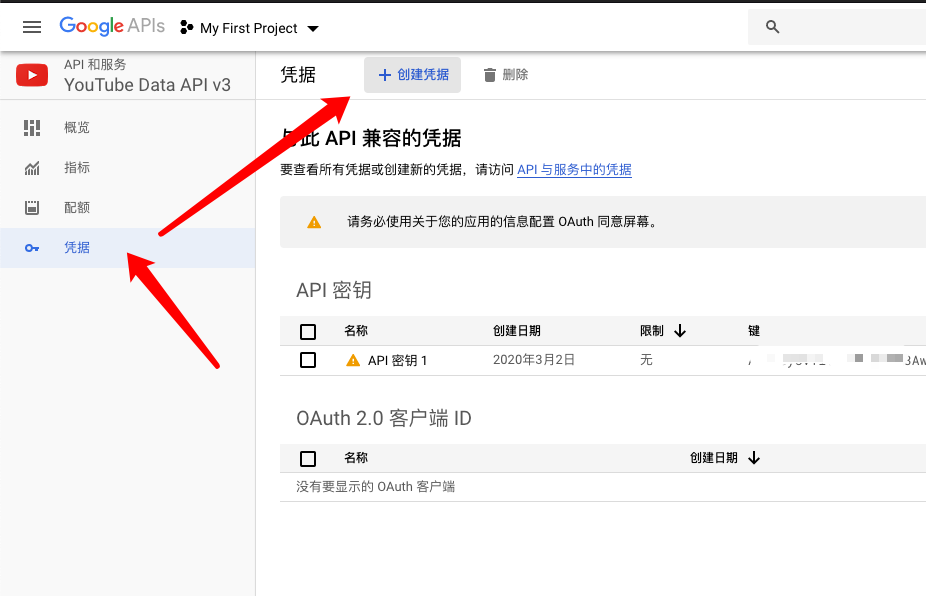Open the API 密钥 1 entry

point(397,360)
